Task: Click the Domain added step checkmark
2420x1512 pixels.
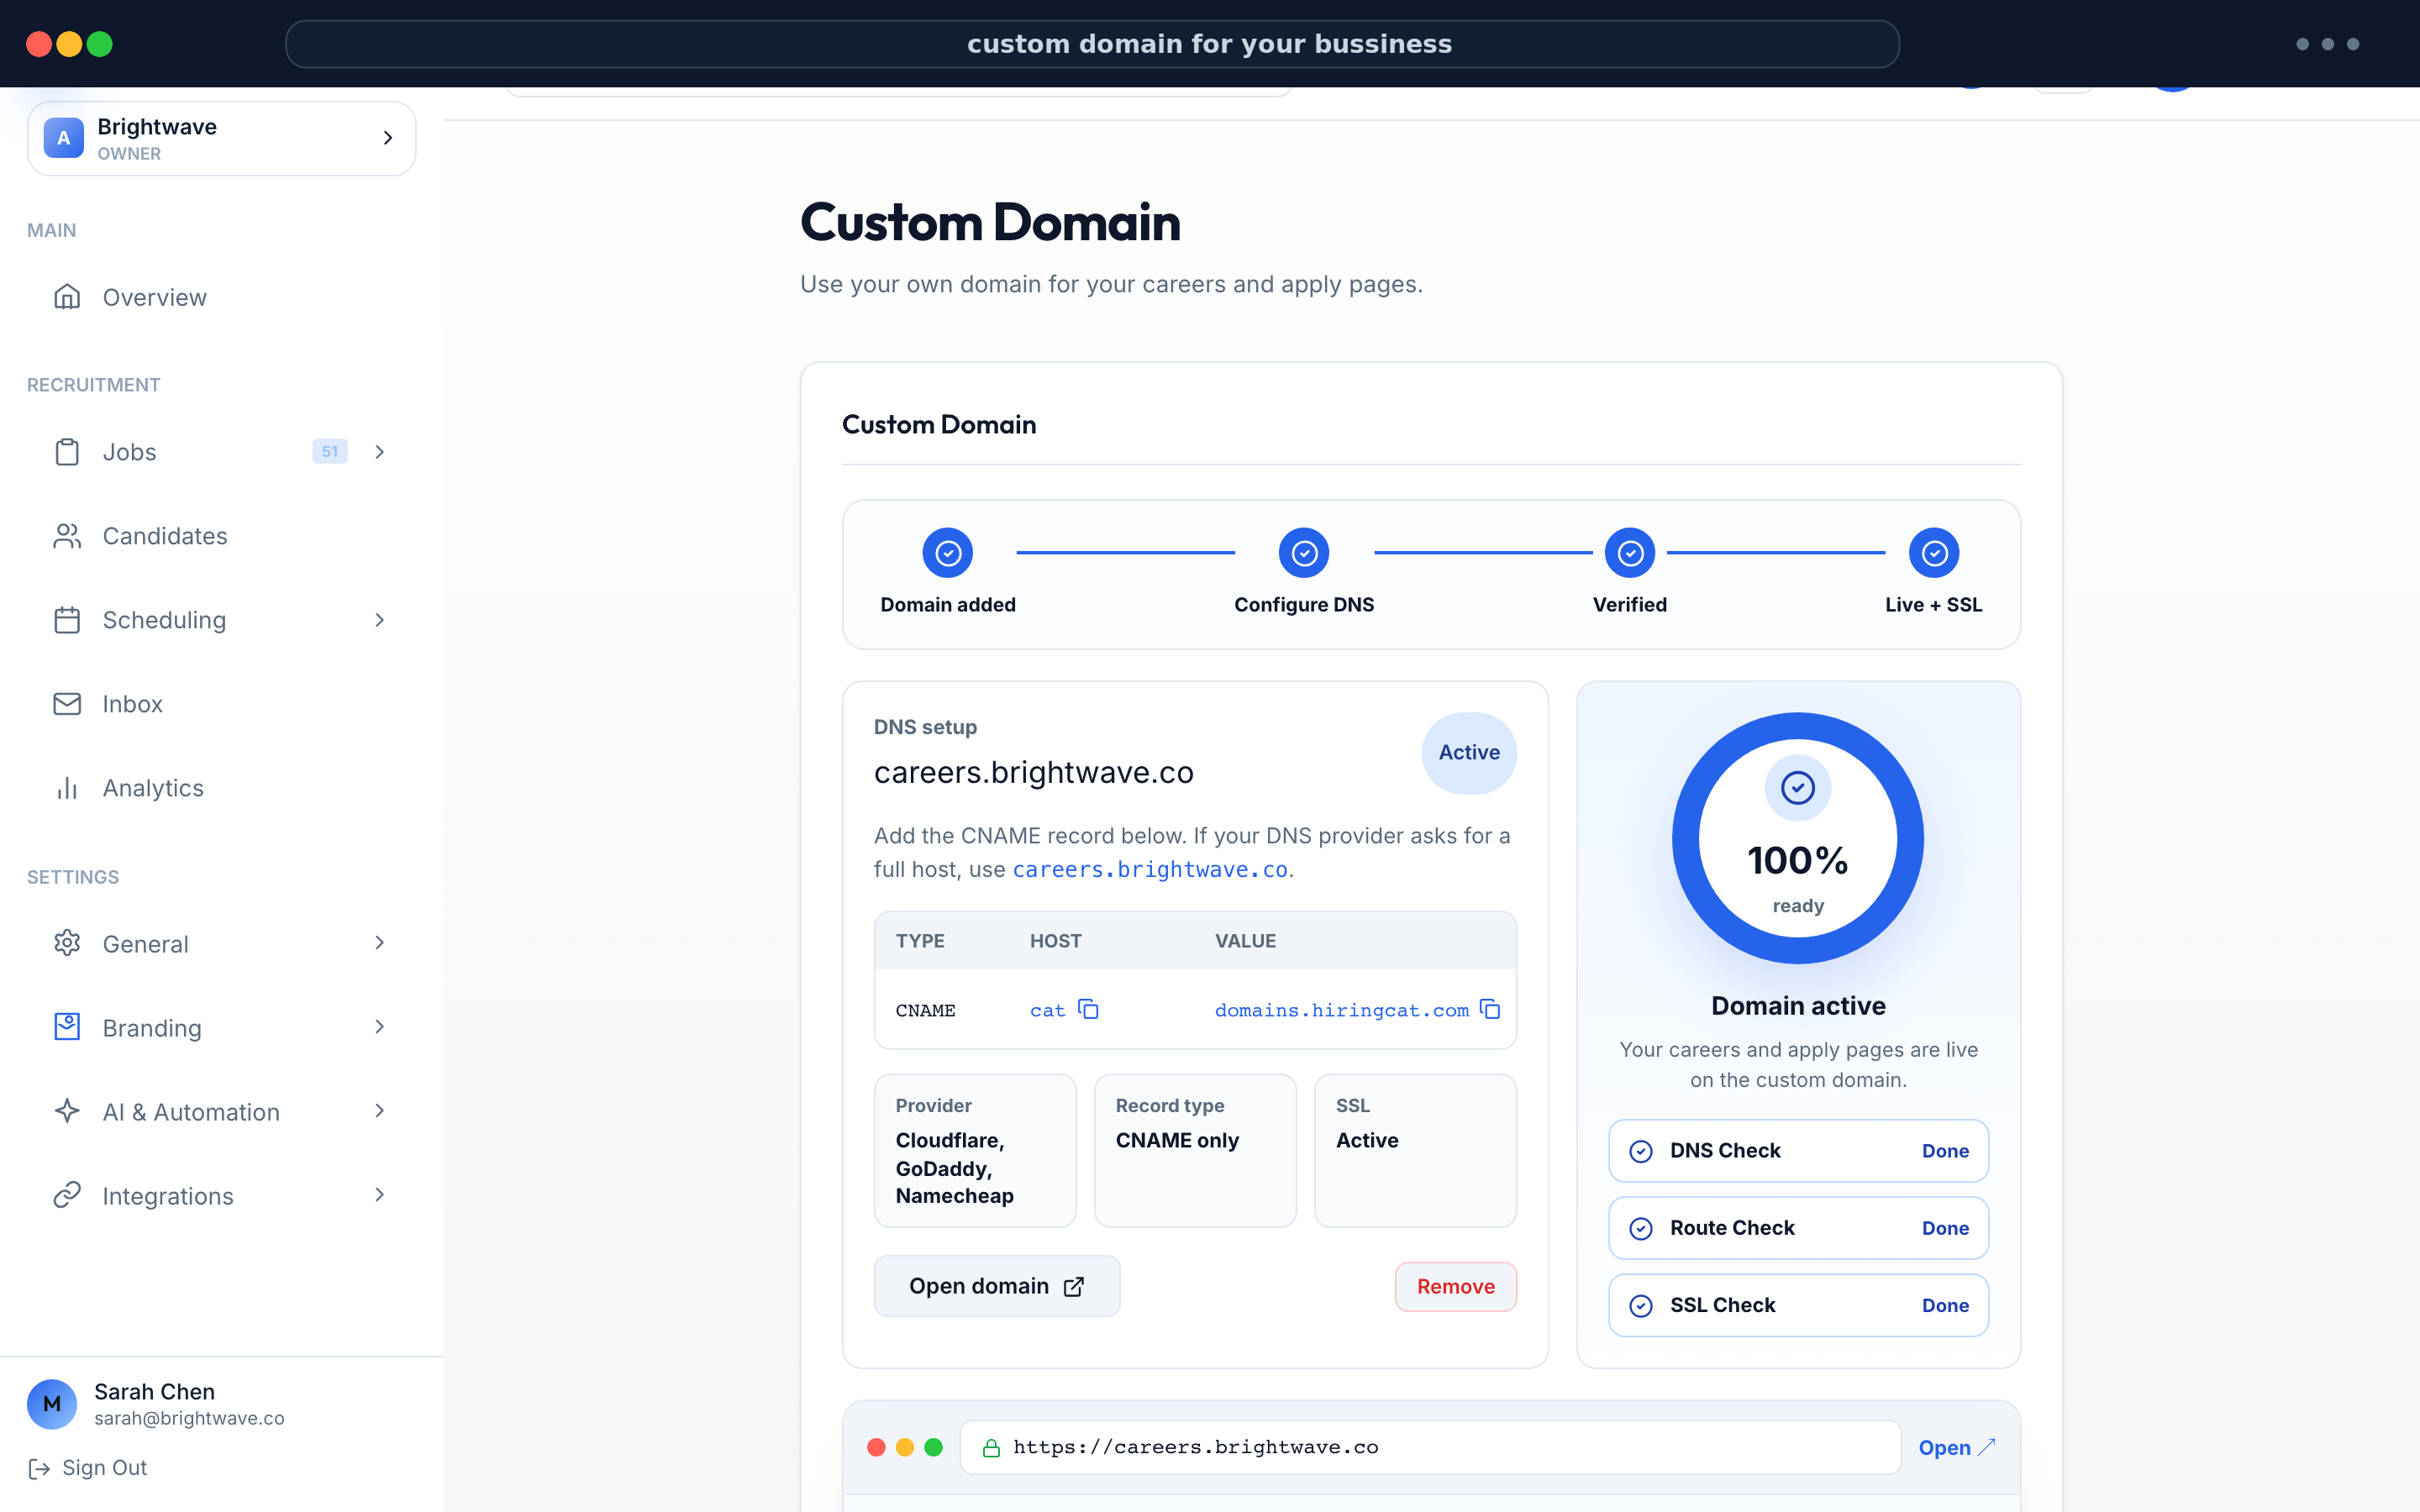Action: pos(948,553)
